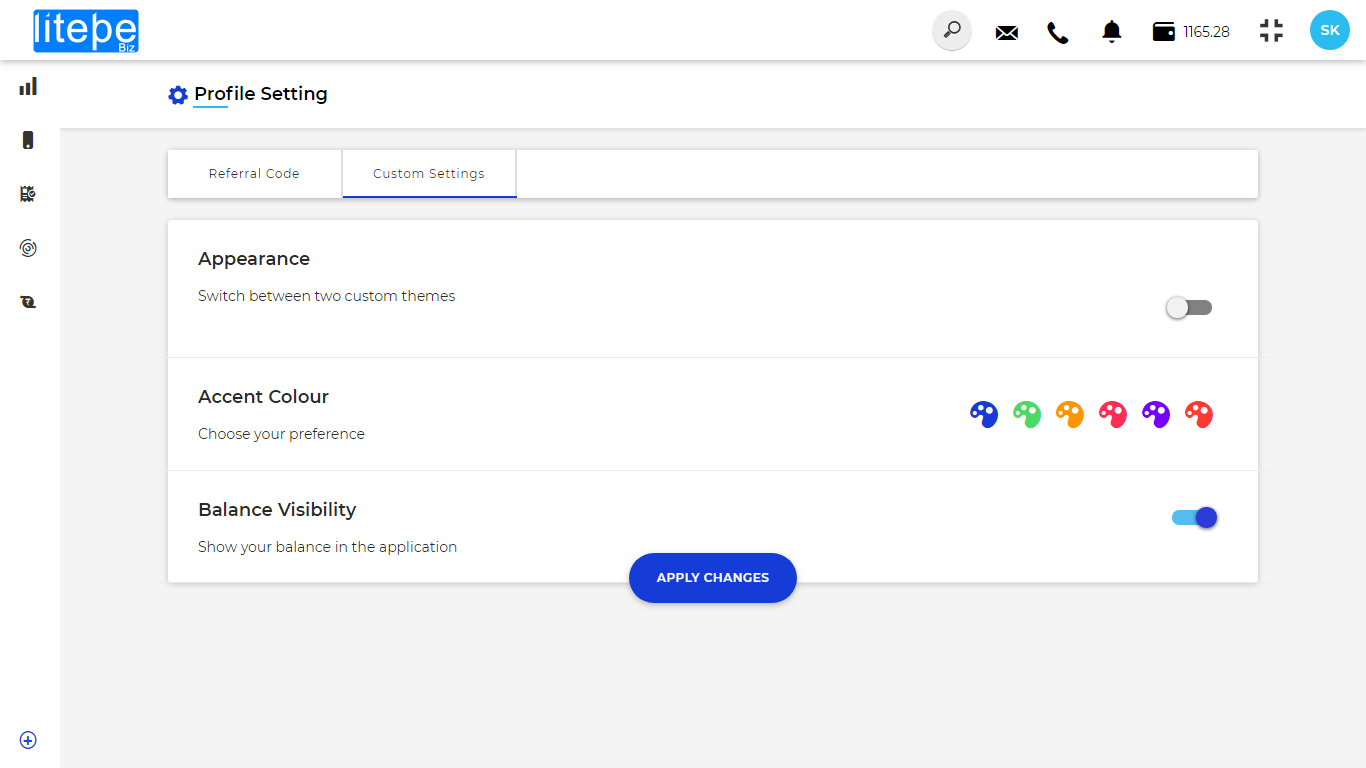Screen dimensions: 1366x768
Task: Open the search icon in header
Action: coord(951,31)
